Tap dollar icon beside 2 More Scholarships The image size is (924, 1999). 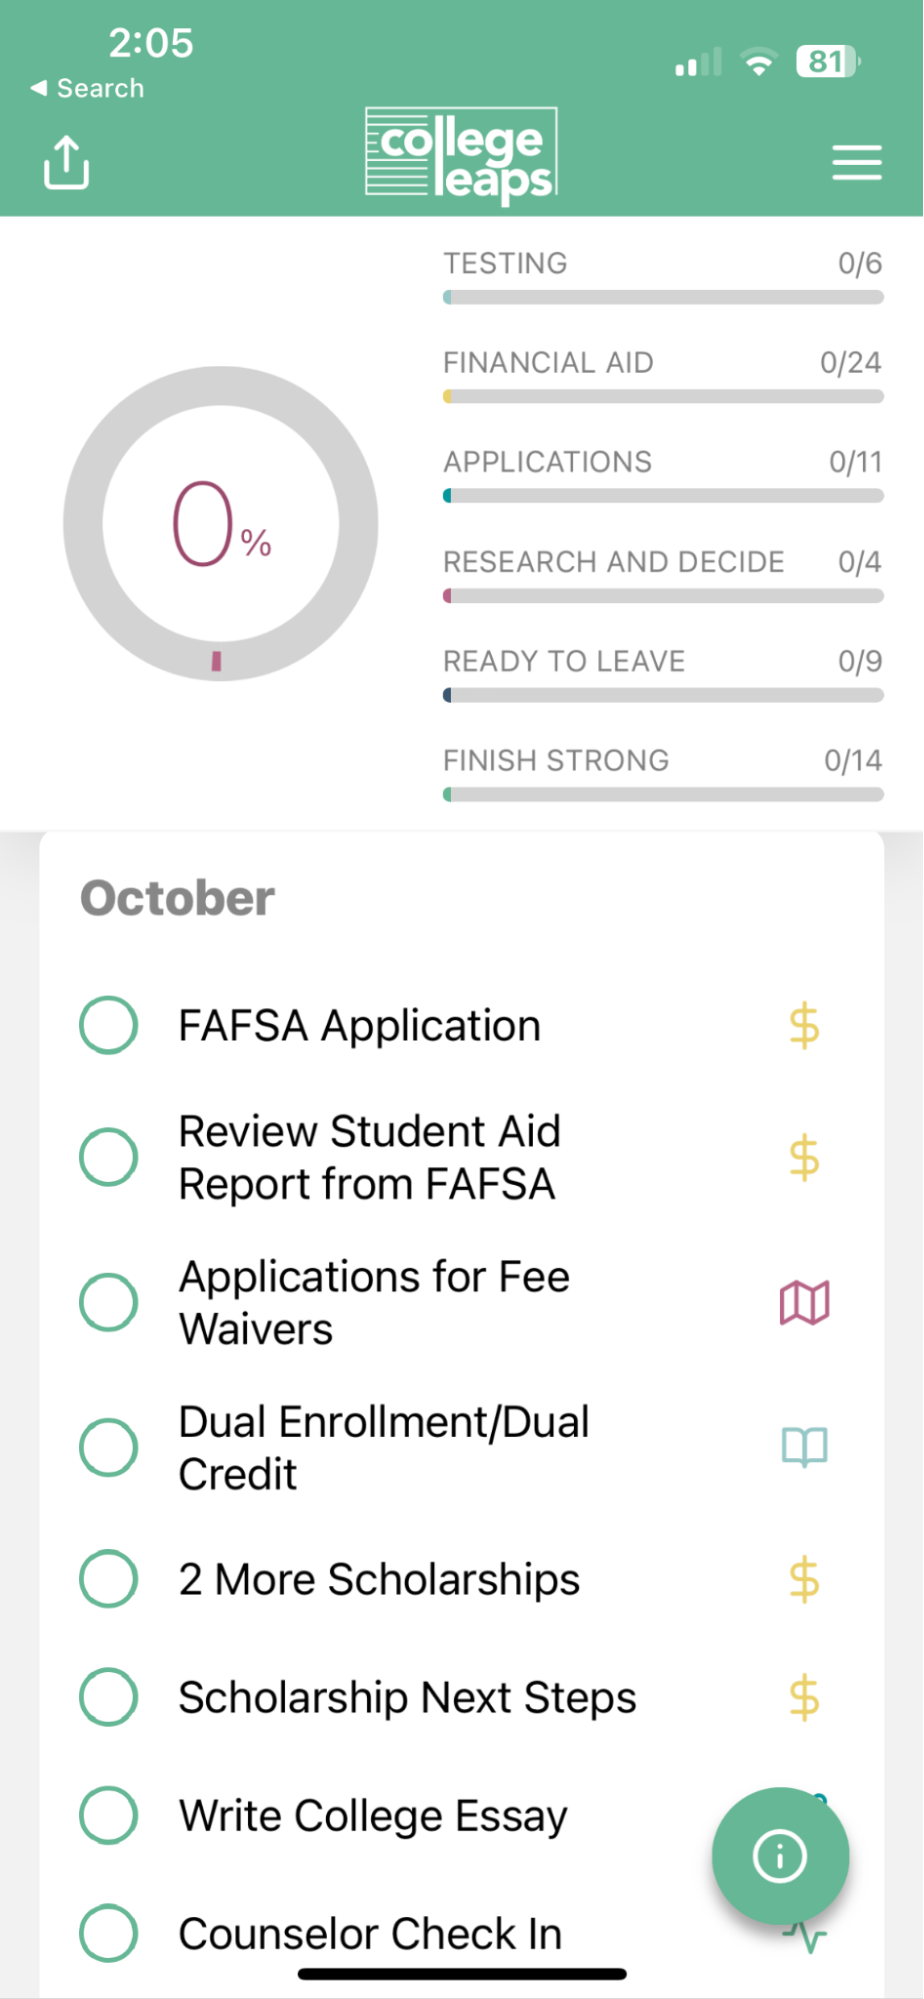coord(804,1580)
